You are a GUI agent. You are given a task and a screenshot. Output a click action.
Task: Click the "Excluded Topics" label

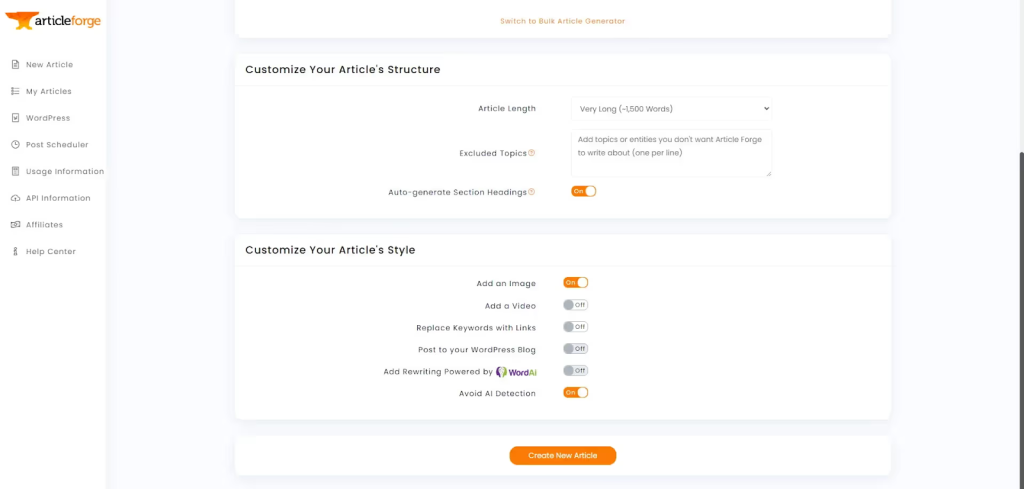coord(493,153)
